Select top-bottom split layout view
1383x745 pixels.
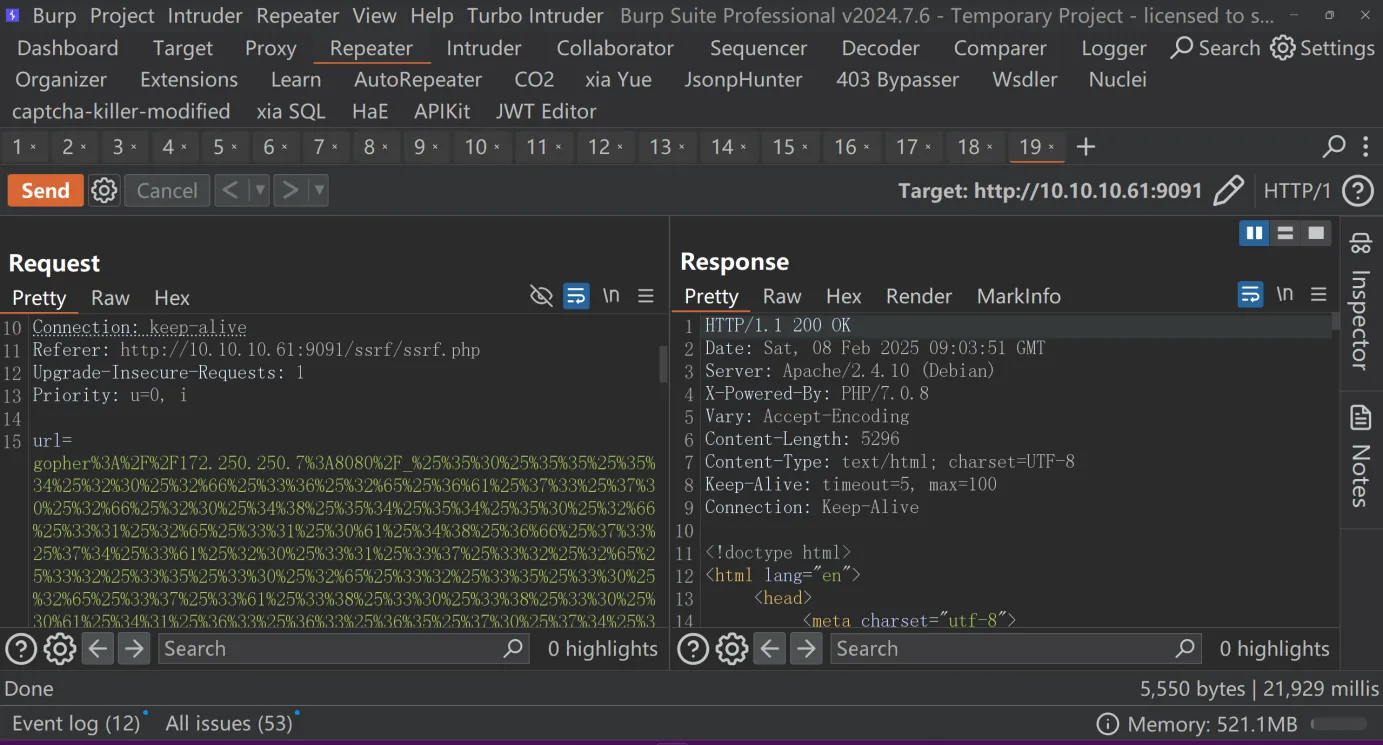point(1286,233)
